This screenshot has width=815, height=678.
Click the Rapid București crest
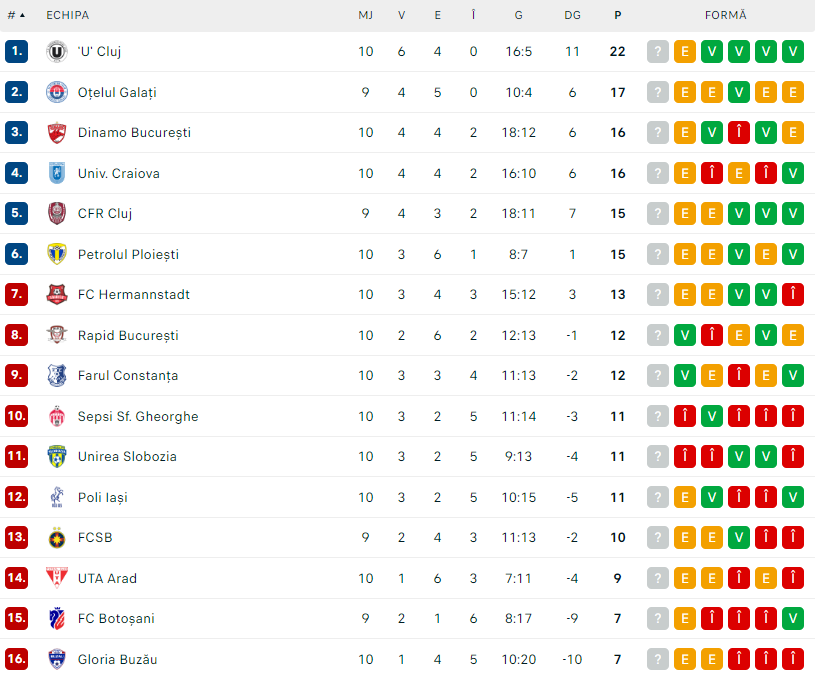[x=57, y=335]
